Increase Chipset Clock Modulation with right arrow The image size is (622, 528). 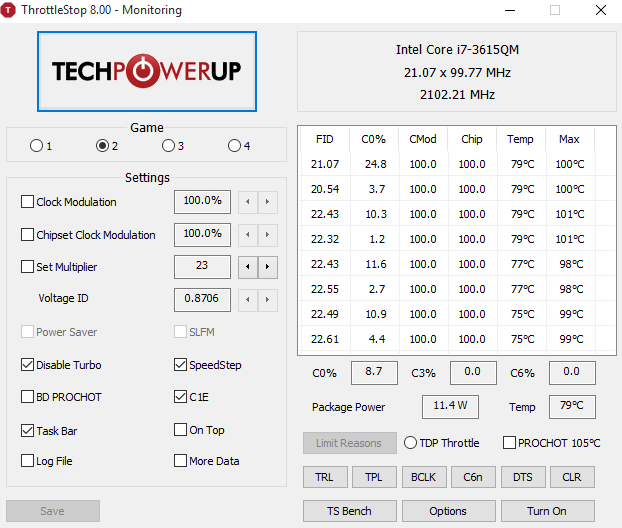pos(267,235)
